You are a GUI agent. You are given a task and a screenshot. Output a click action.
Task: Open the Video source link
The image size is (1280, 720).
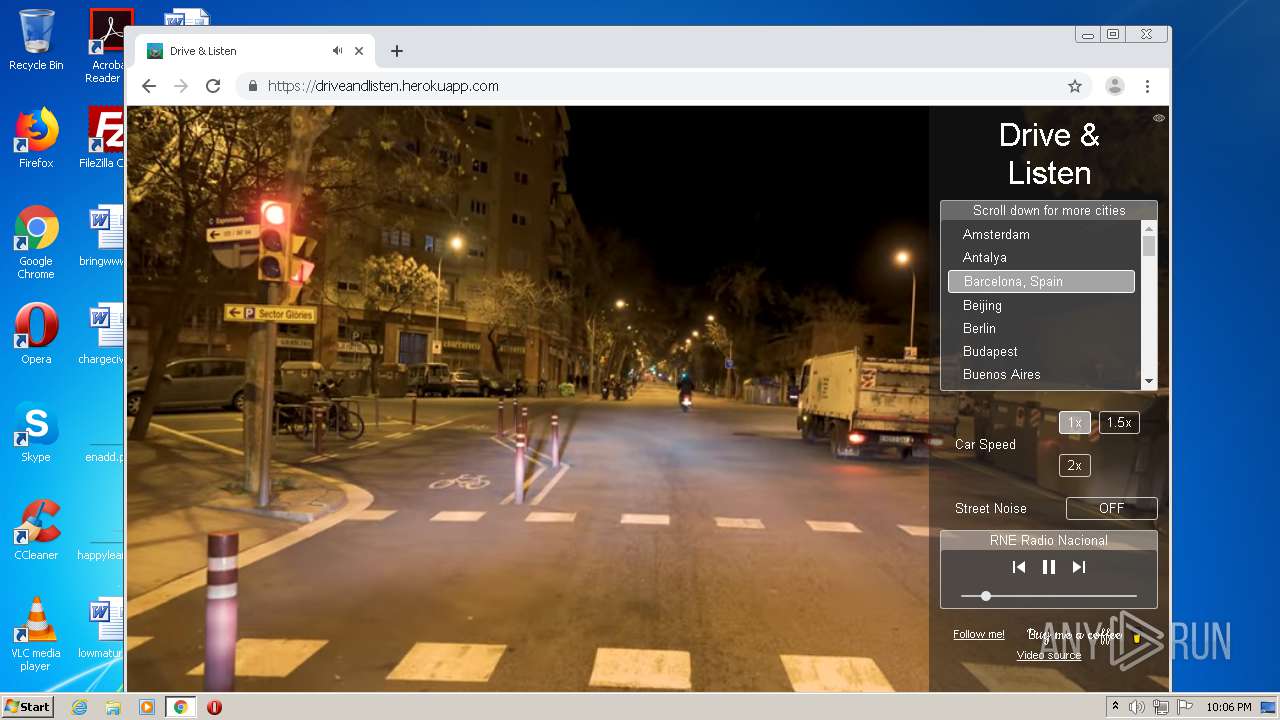[x=1049, y=655]
